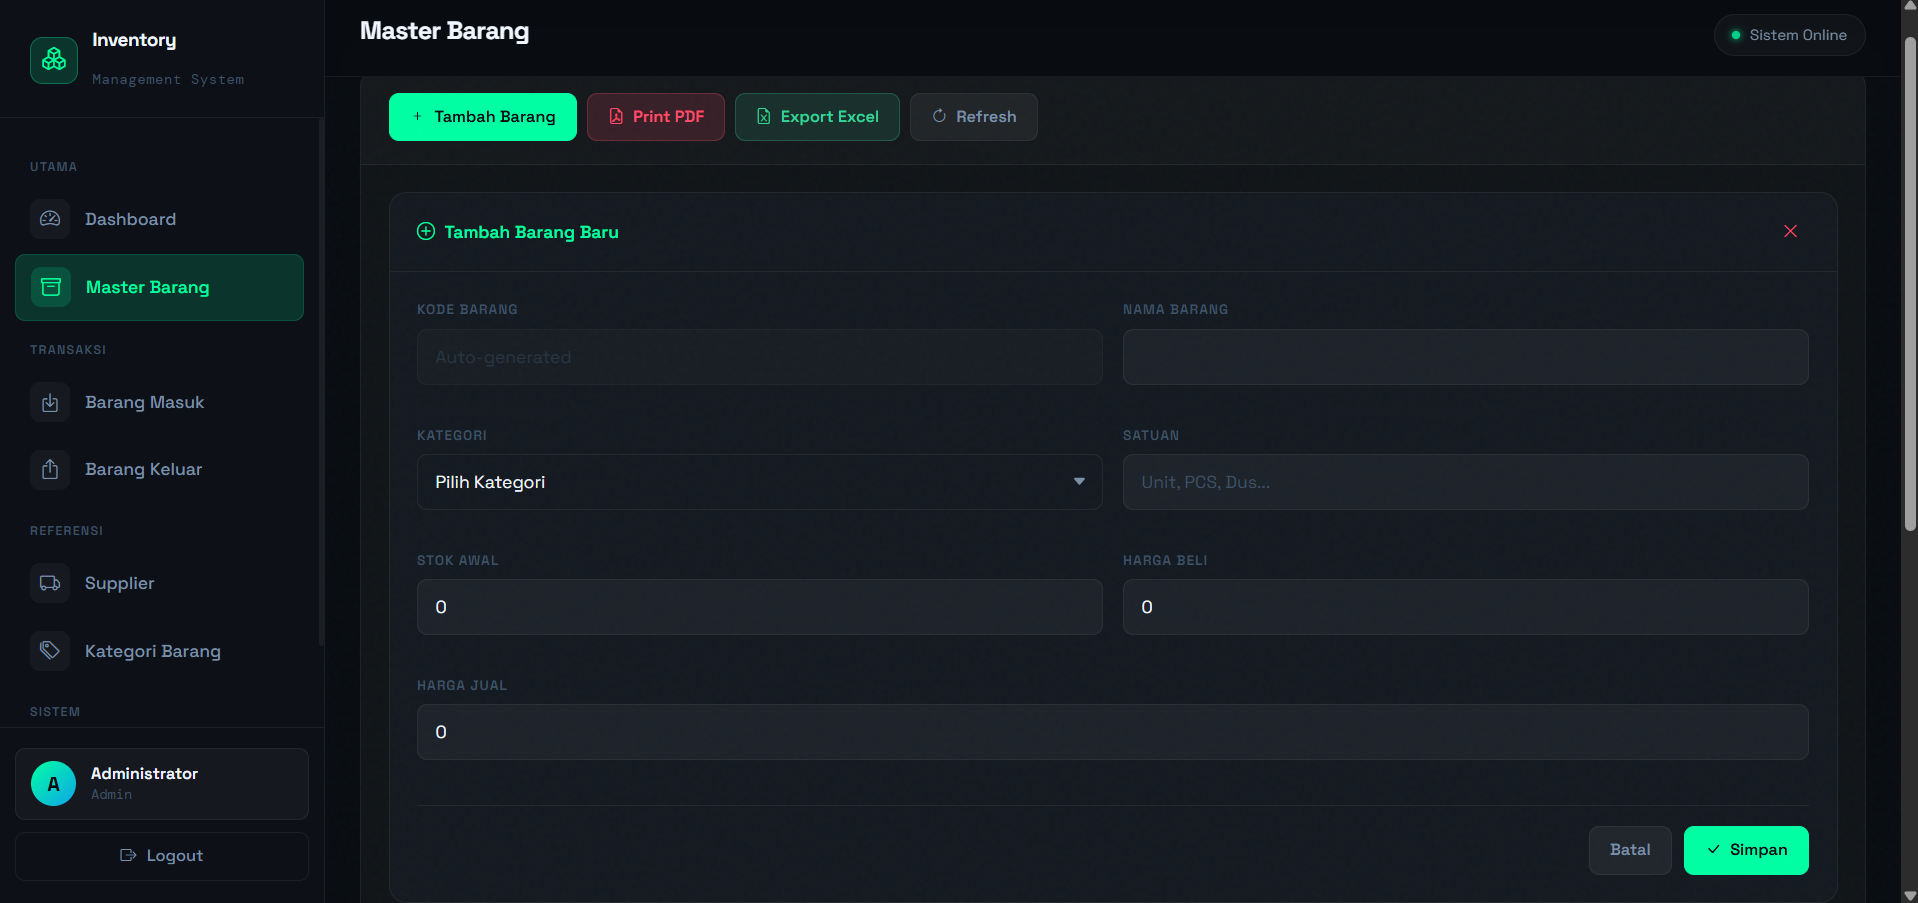Screen dimensions: 1918x903
Task: Save the form with Simpan
Action: coord(1746,850)
